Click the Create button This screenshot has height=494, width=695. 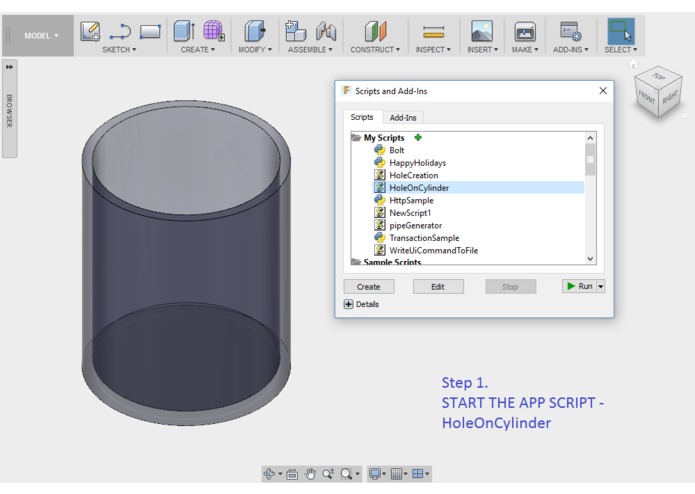369,287
